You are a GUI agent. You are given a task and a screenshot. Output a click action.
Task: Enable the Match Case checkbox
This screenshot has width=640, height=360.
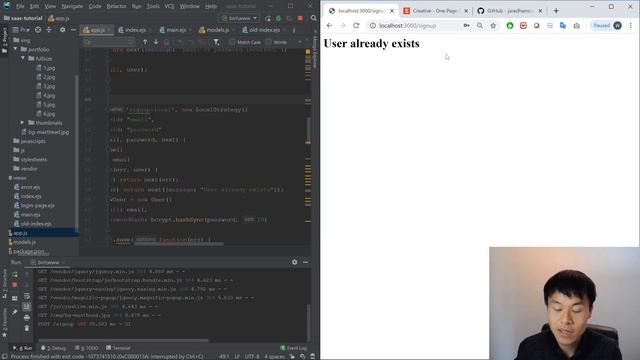[x=232, y=42]
